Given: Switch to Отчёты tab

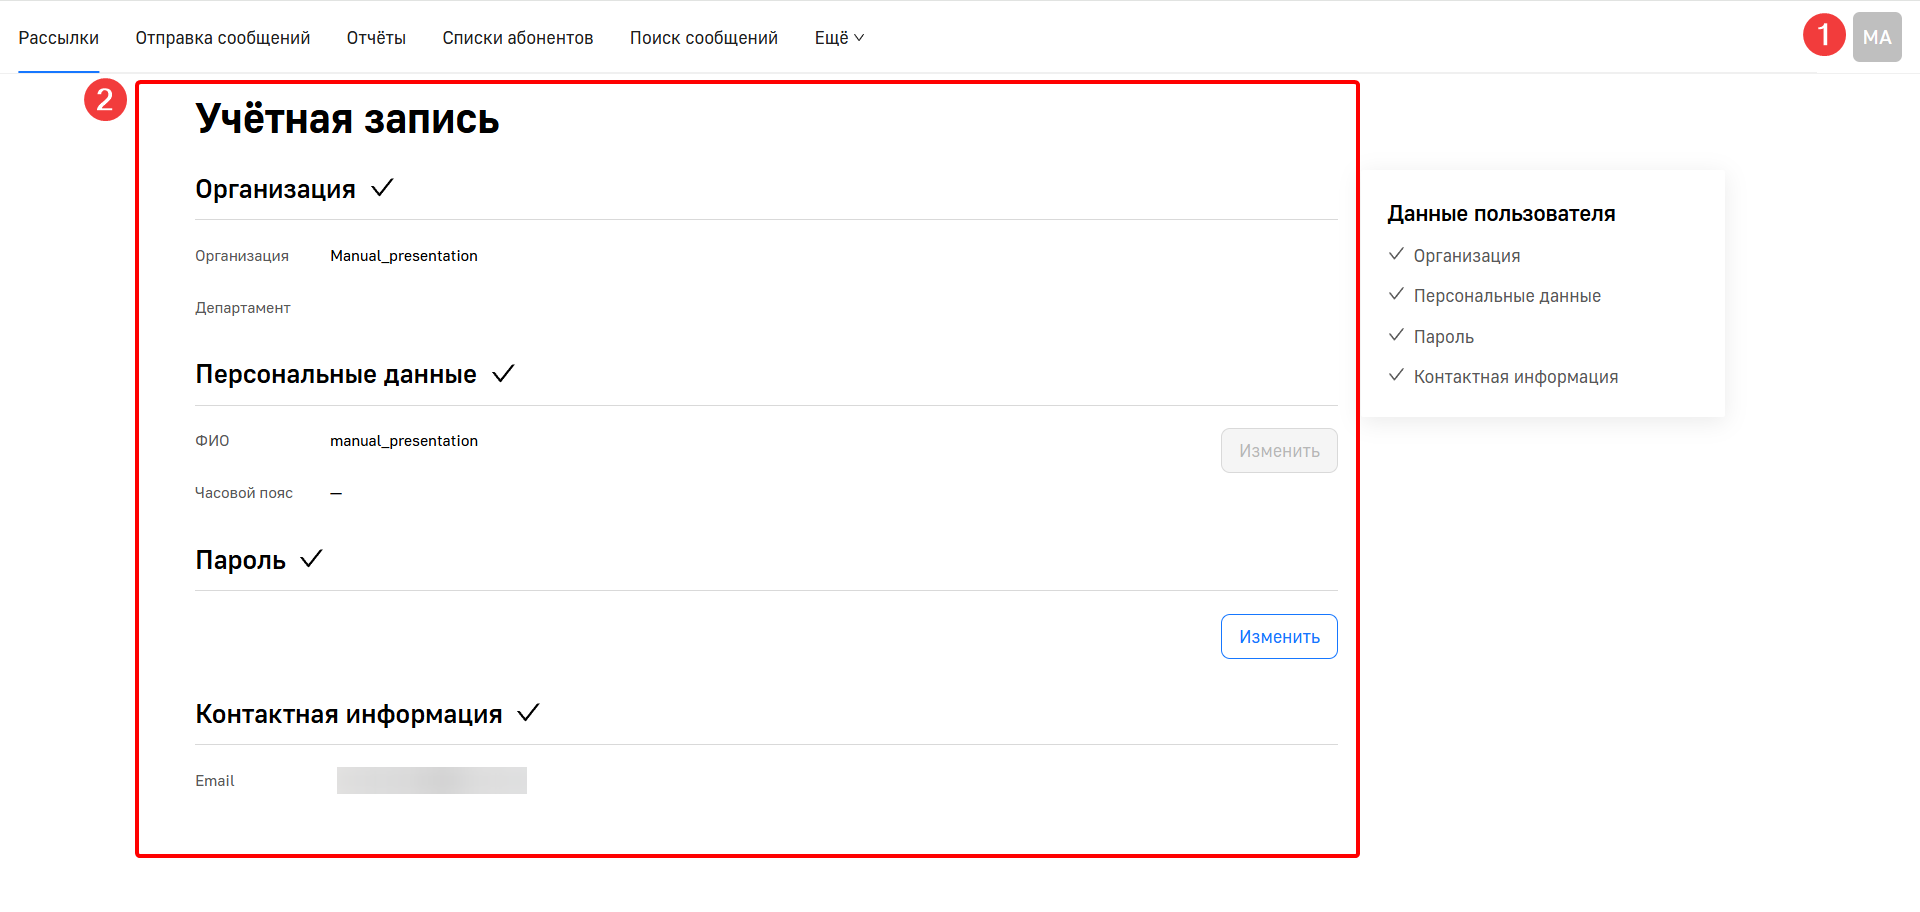Looking at the screenshot, I should [376, 38].
